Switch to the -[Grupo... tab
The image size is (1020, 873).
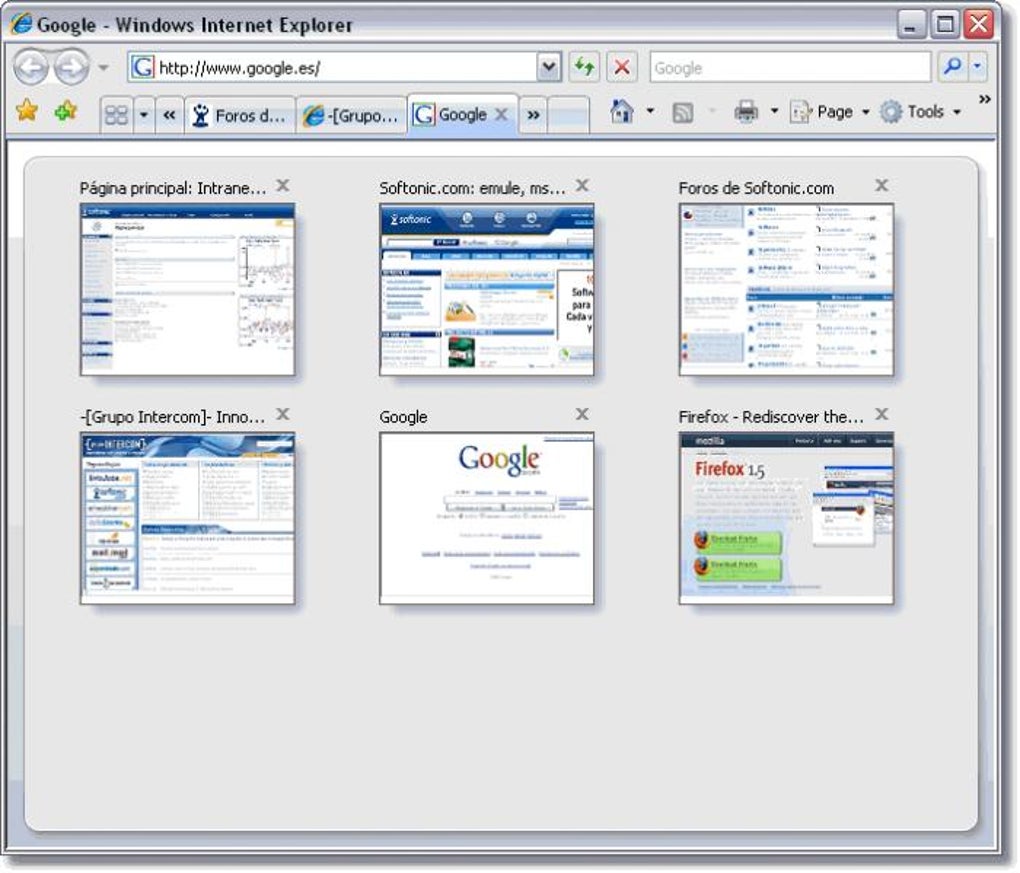(352, 116)
